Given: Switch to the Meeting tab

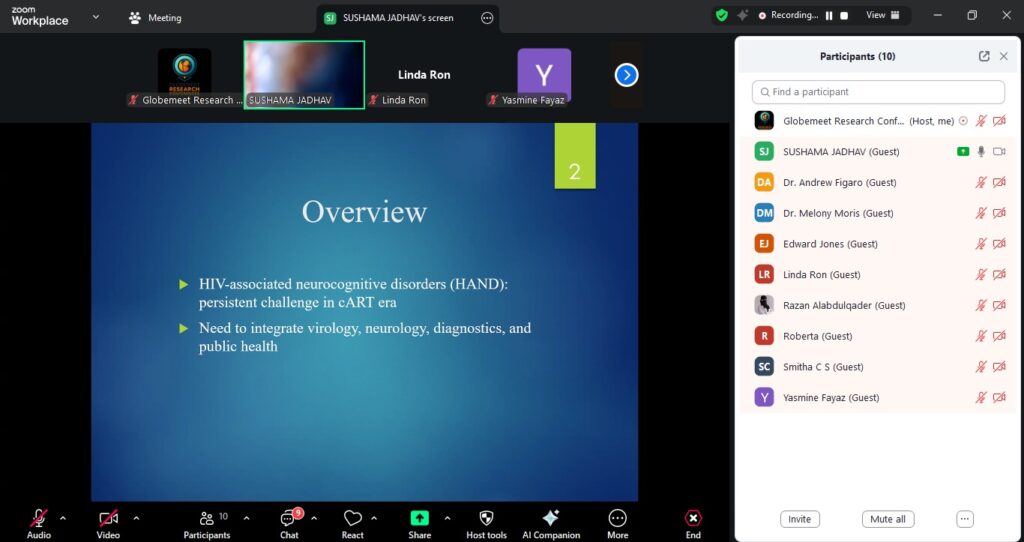Looking at the screenshot, I should [x=155, y=18].
